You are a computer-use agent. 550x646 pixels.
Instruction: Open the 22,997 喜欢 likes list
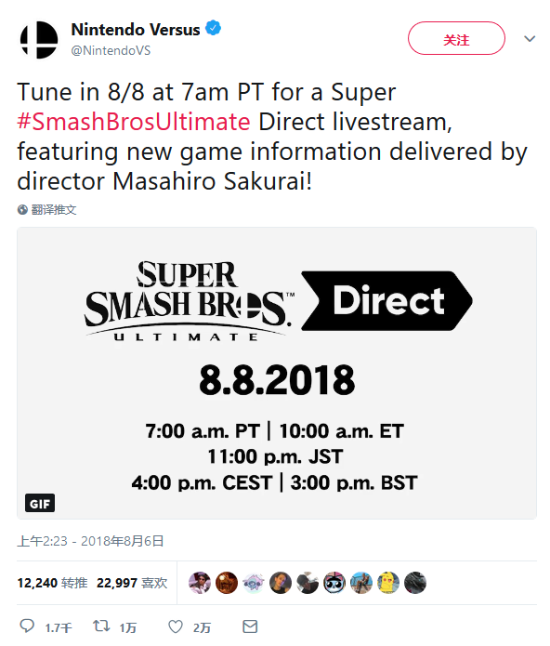coord(132,583)
